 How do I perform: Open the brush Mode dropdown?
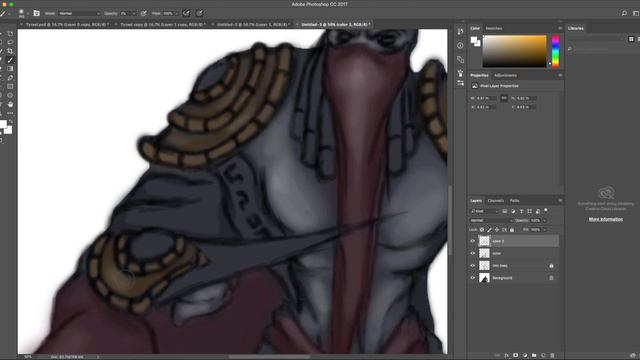[x=79, y=13]
